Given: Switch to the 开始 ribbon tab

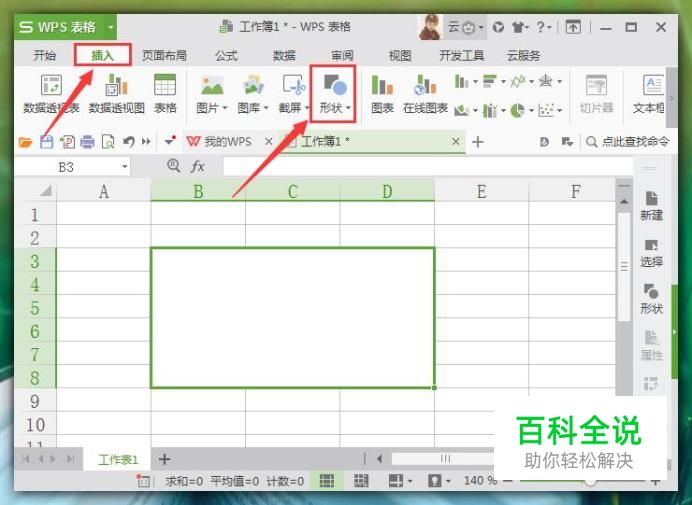Looking at the screenshot, I should point(45,56).
